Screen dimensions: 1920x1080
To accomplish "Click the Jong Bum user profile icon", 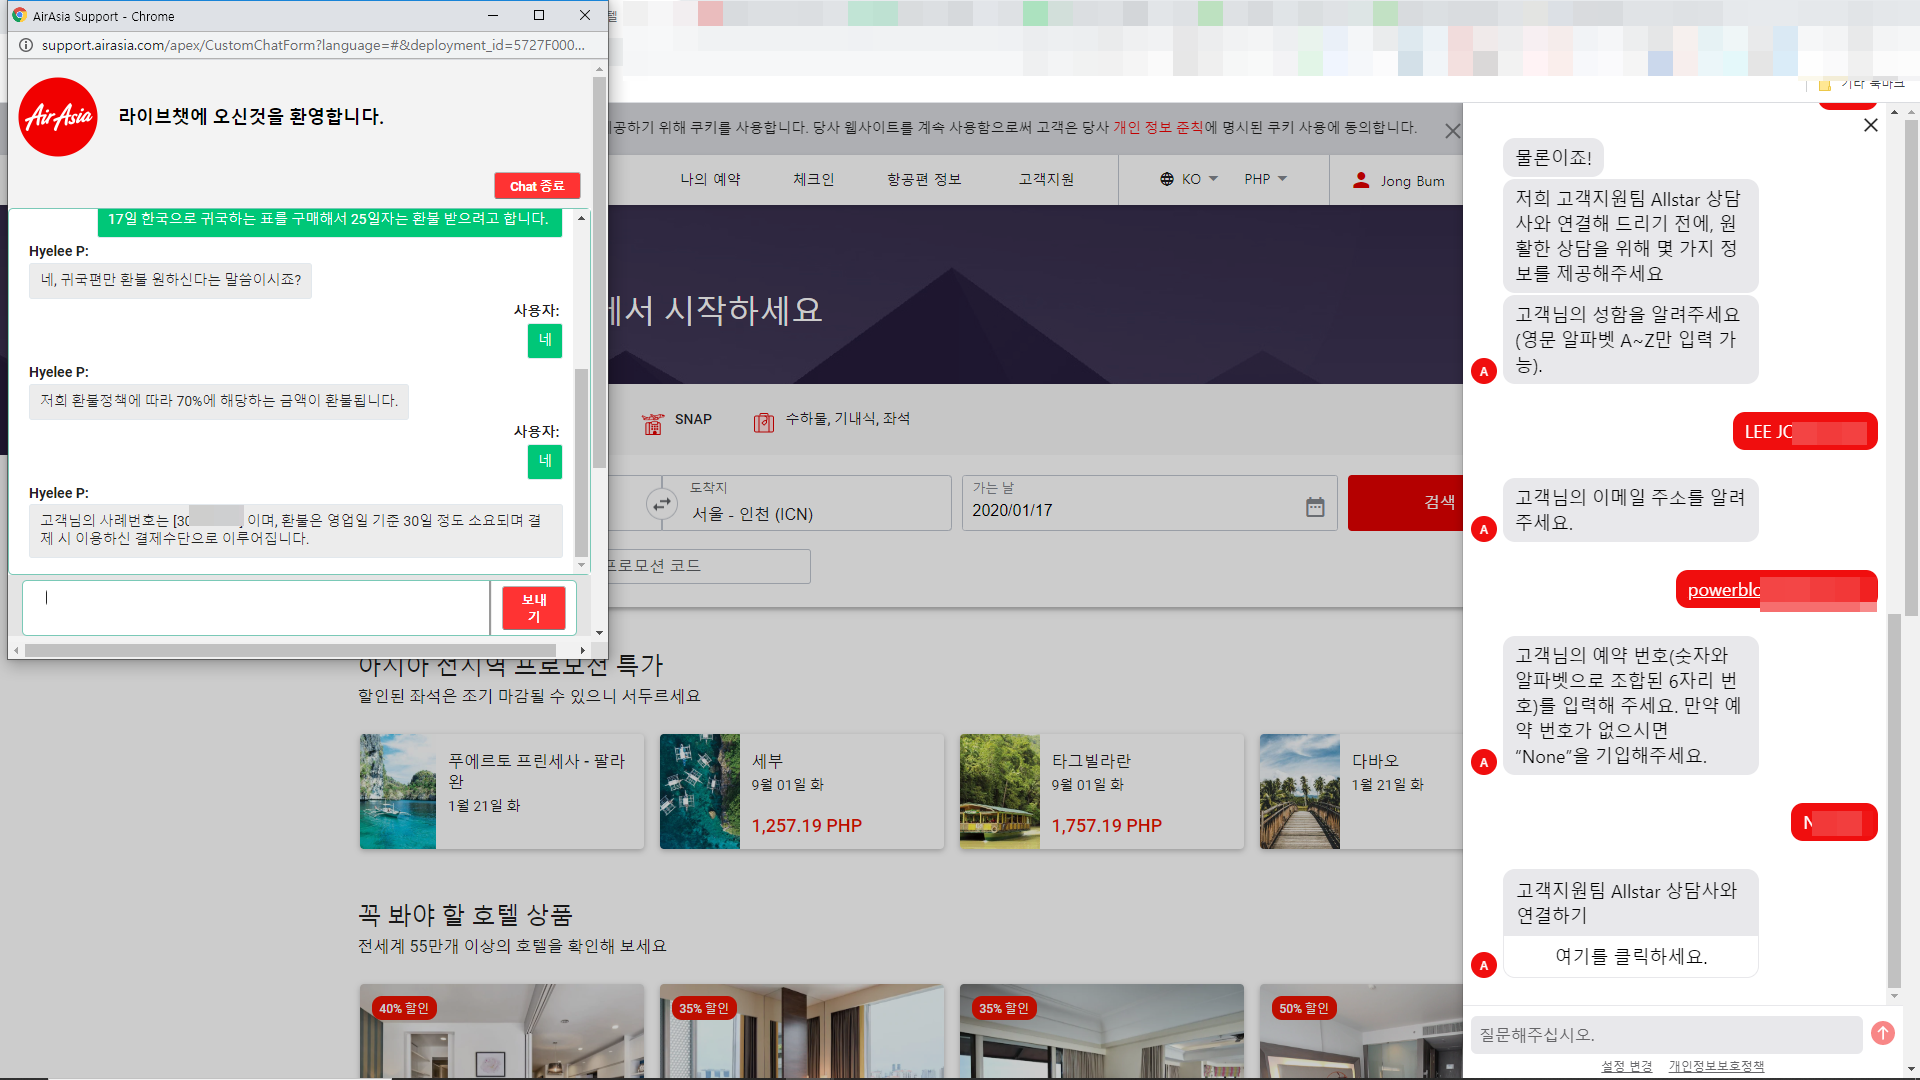I will [1361, 180].
